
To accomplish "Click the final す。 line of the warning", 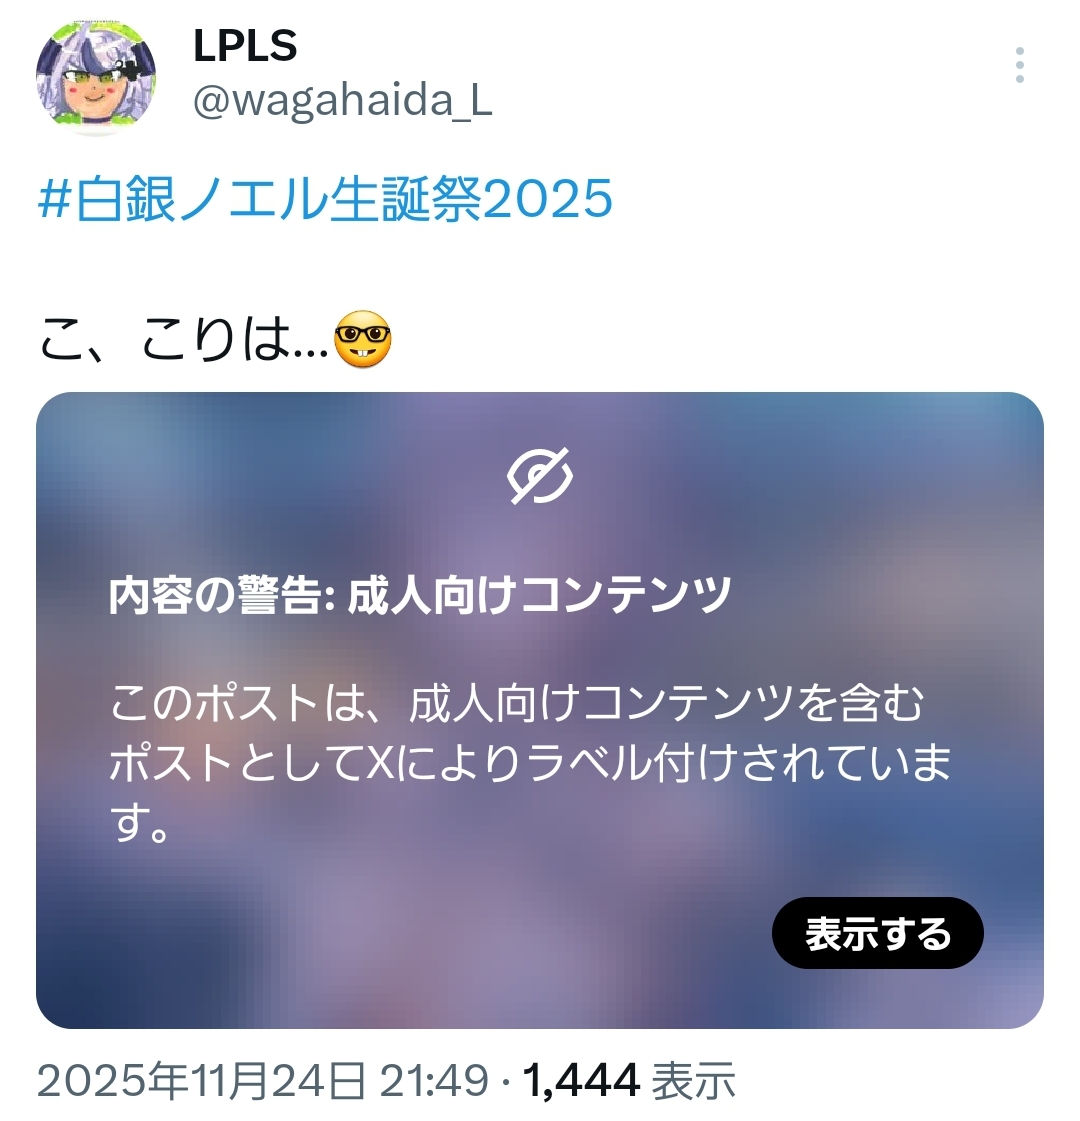I will coord(140,824).
